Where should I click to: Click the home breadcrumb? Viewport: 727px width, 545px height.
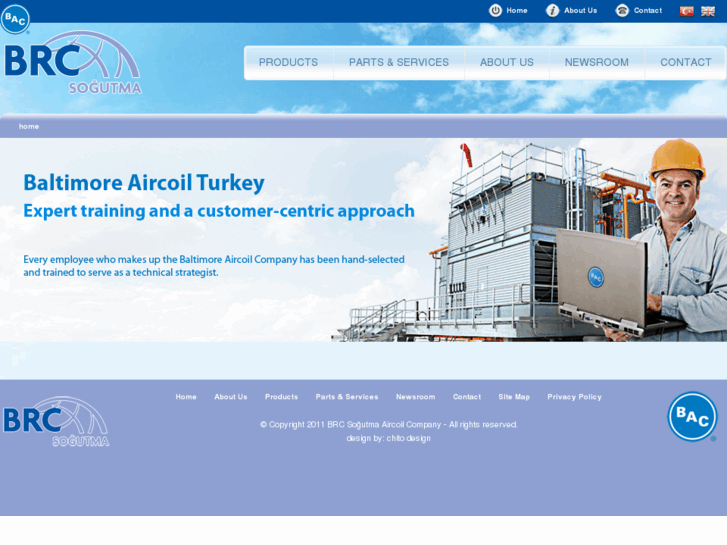click(x=29, y=126)
